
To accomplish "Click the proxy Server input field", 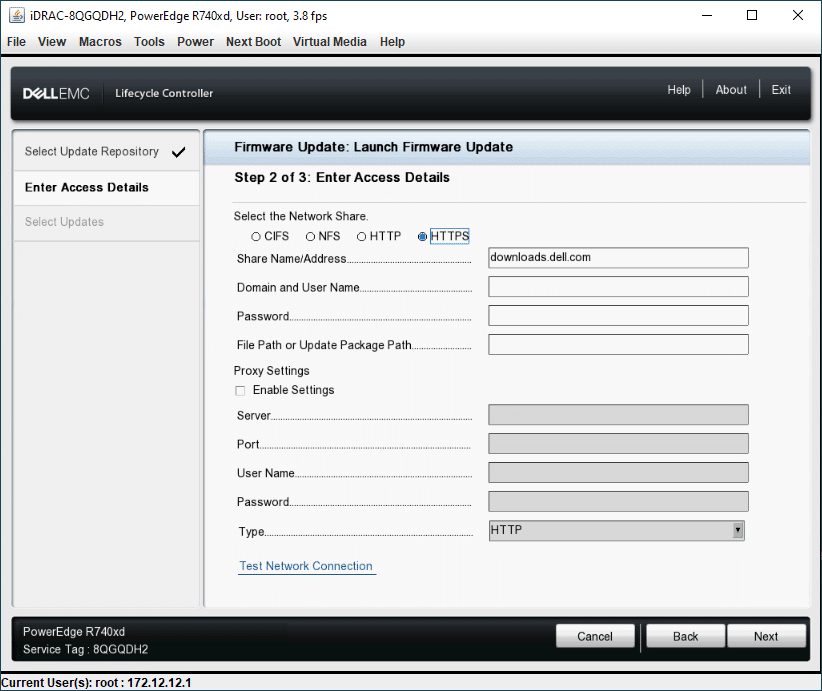I will point(618,415).
